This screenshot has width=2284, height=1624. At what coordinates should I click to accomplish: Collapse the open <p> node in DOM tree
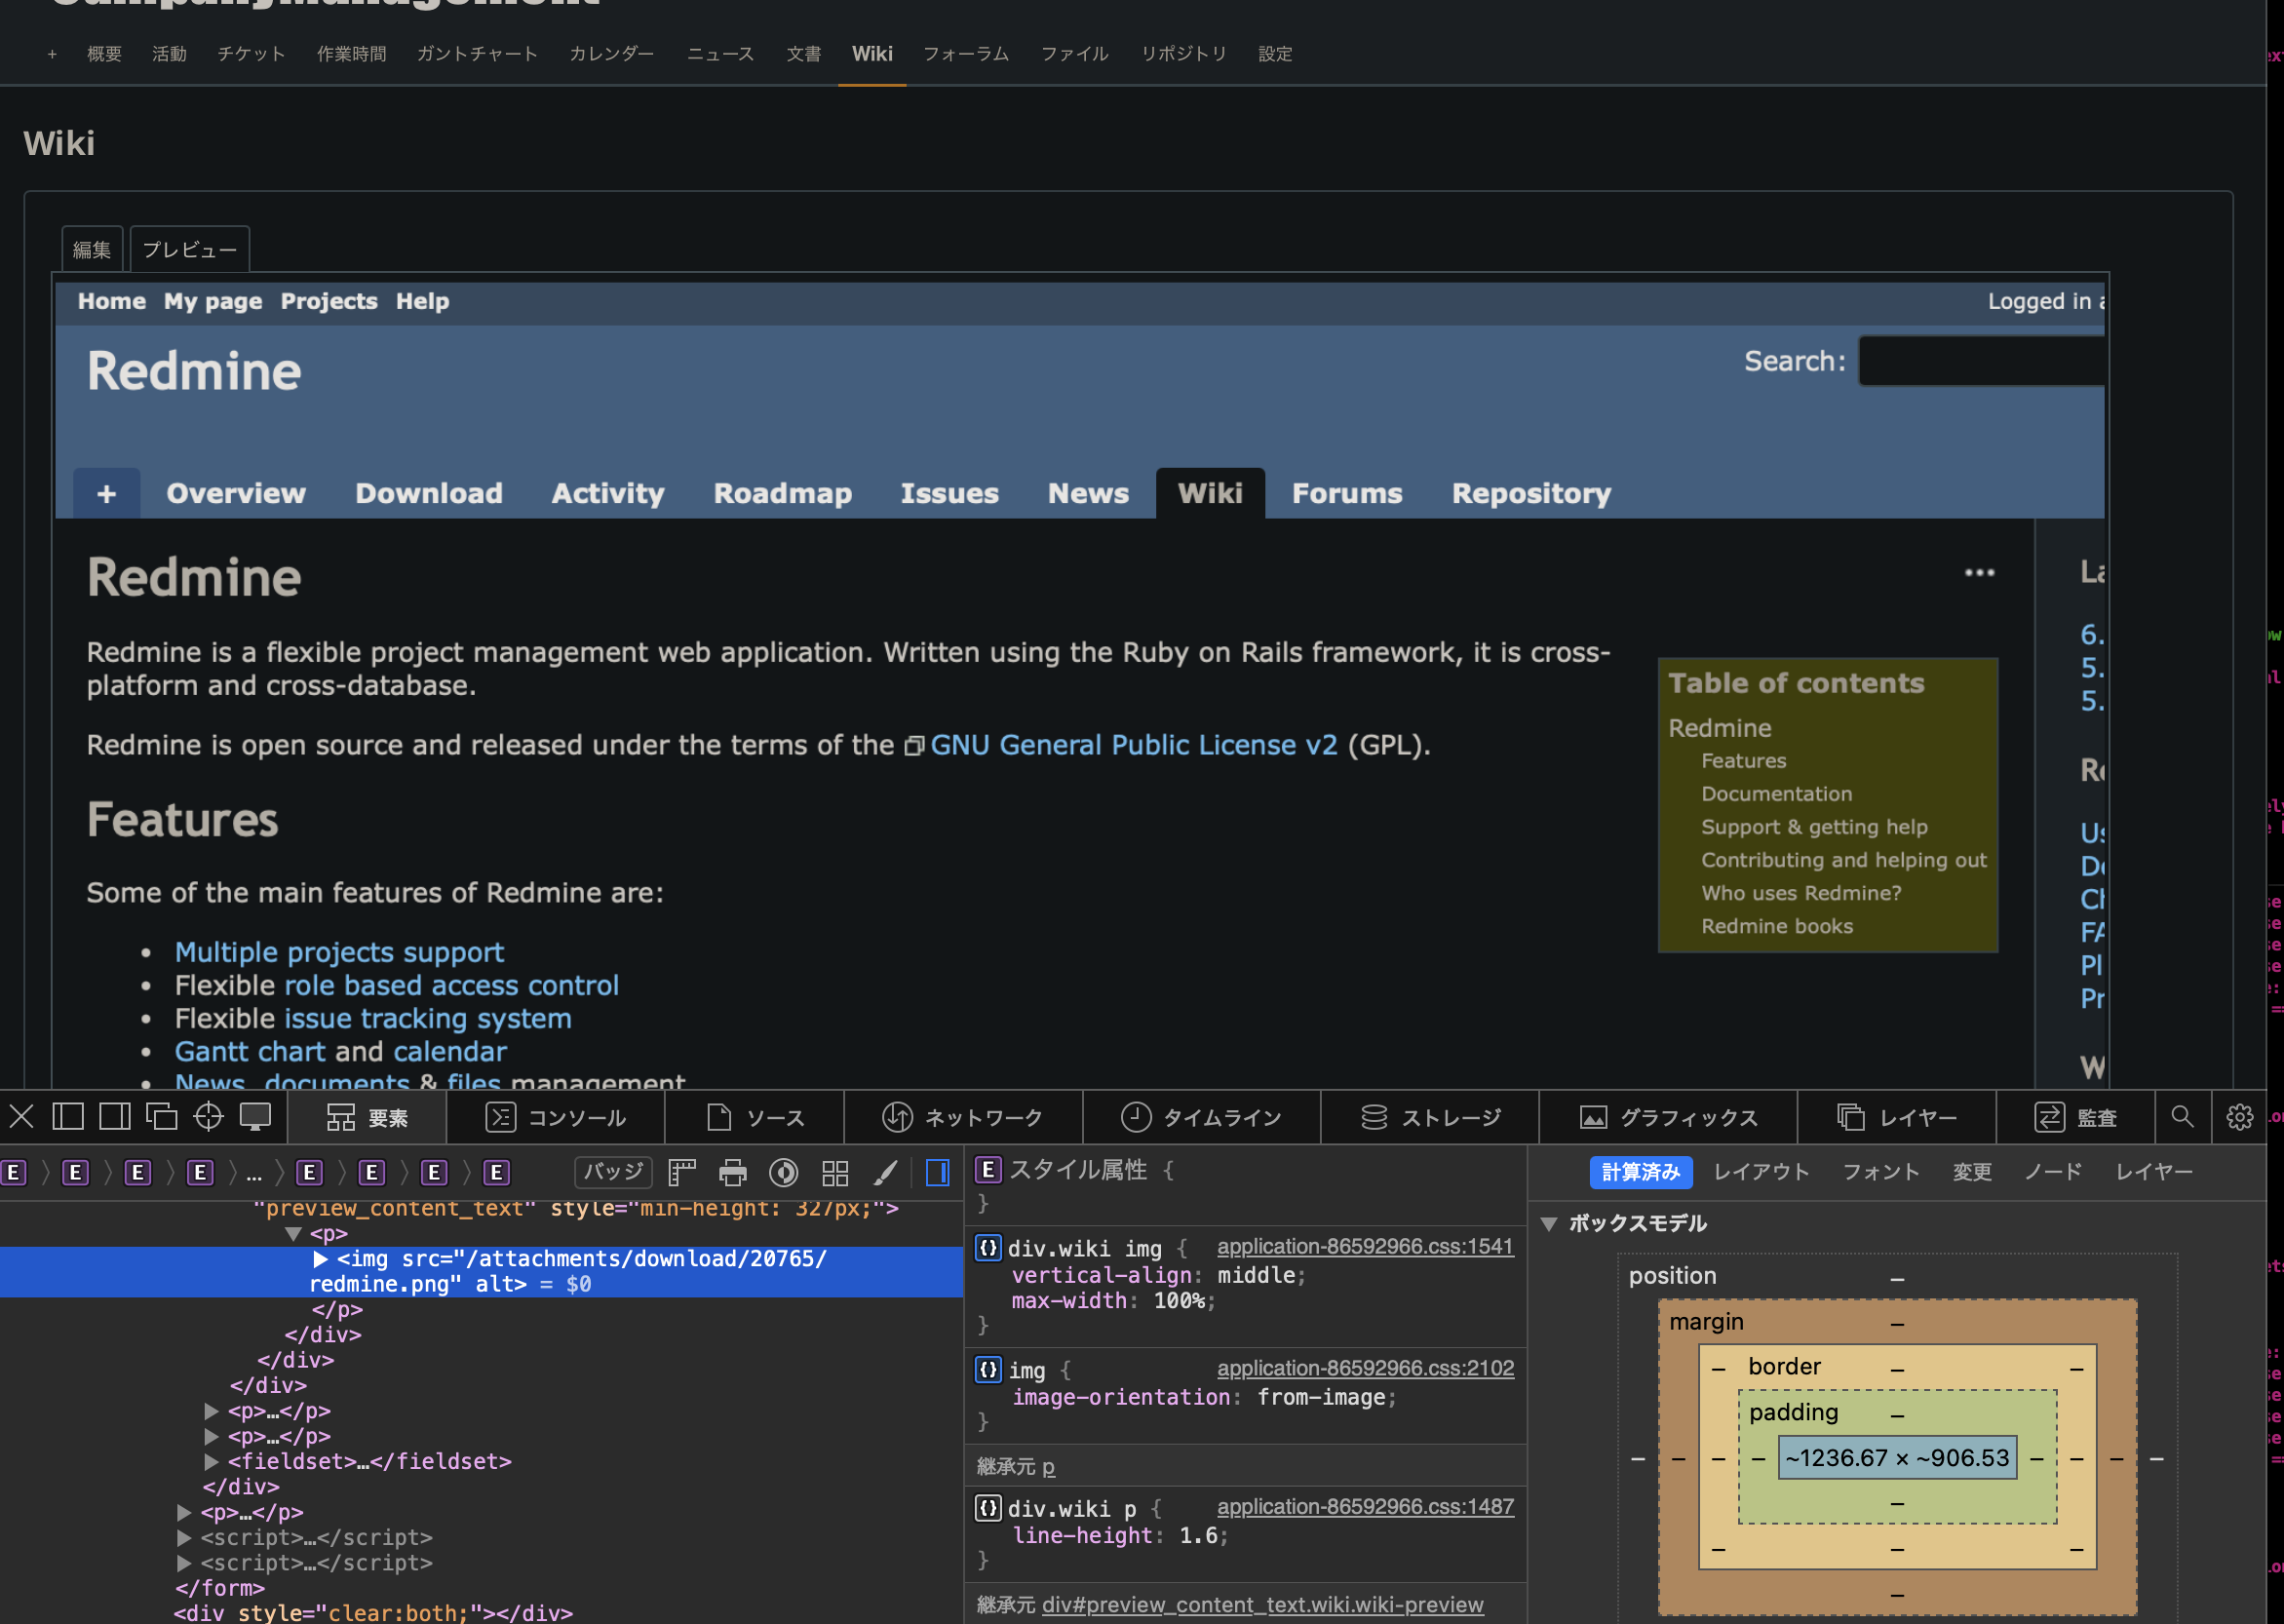pyautogui.click(x=293, y=1234)
